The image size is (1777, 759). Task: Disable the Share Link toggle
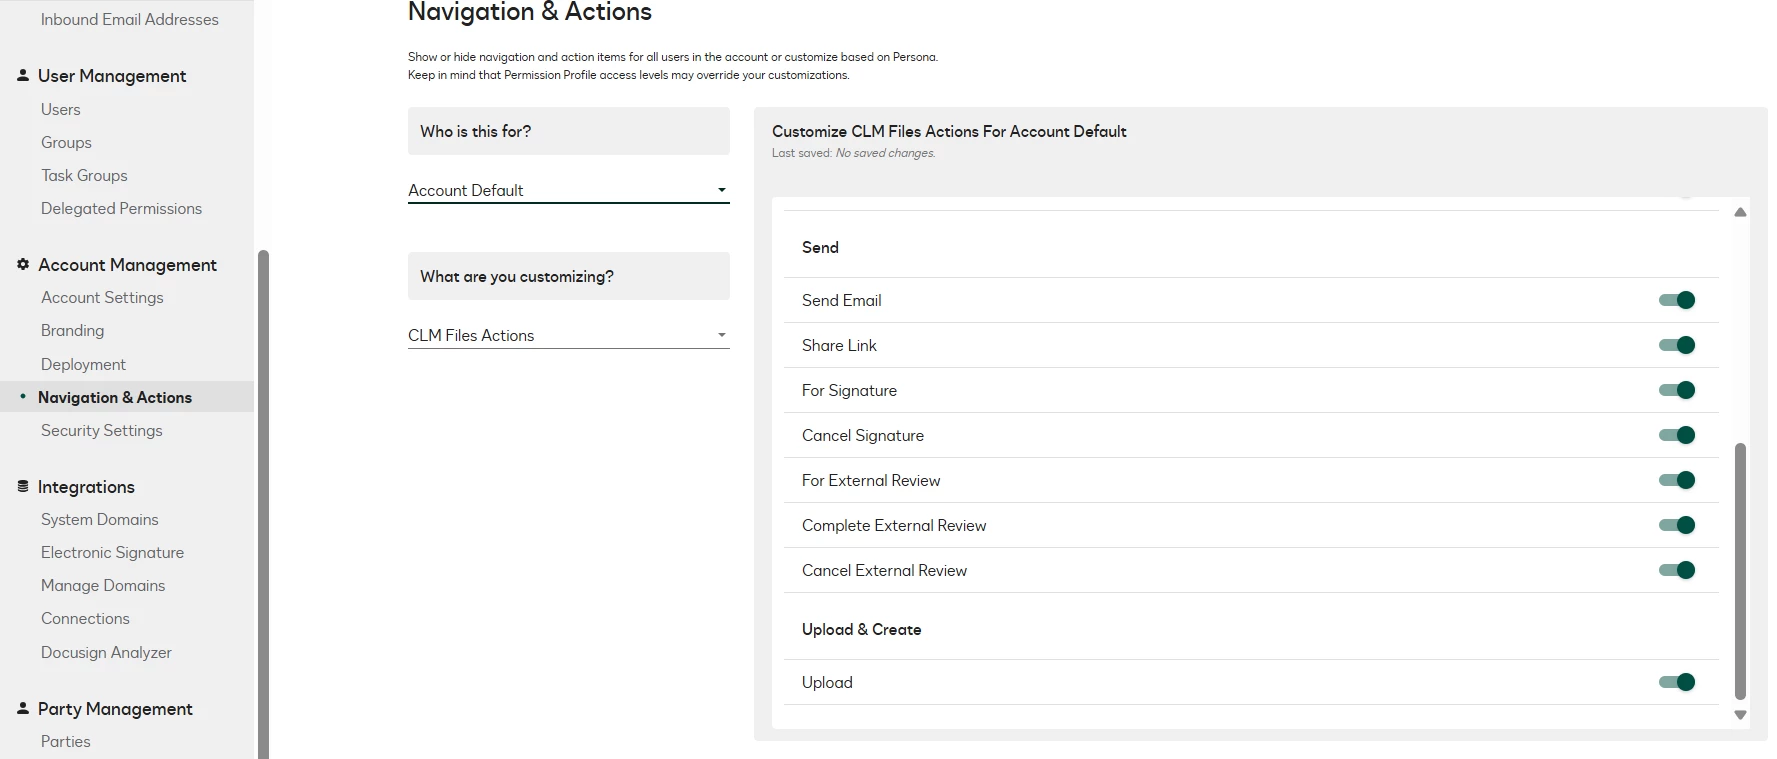click(x=1677, y=345)
